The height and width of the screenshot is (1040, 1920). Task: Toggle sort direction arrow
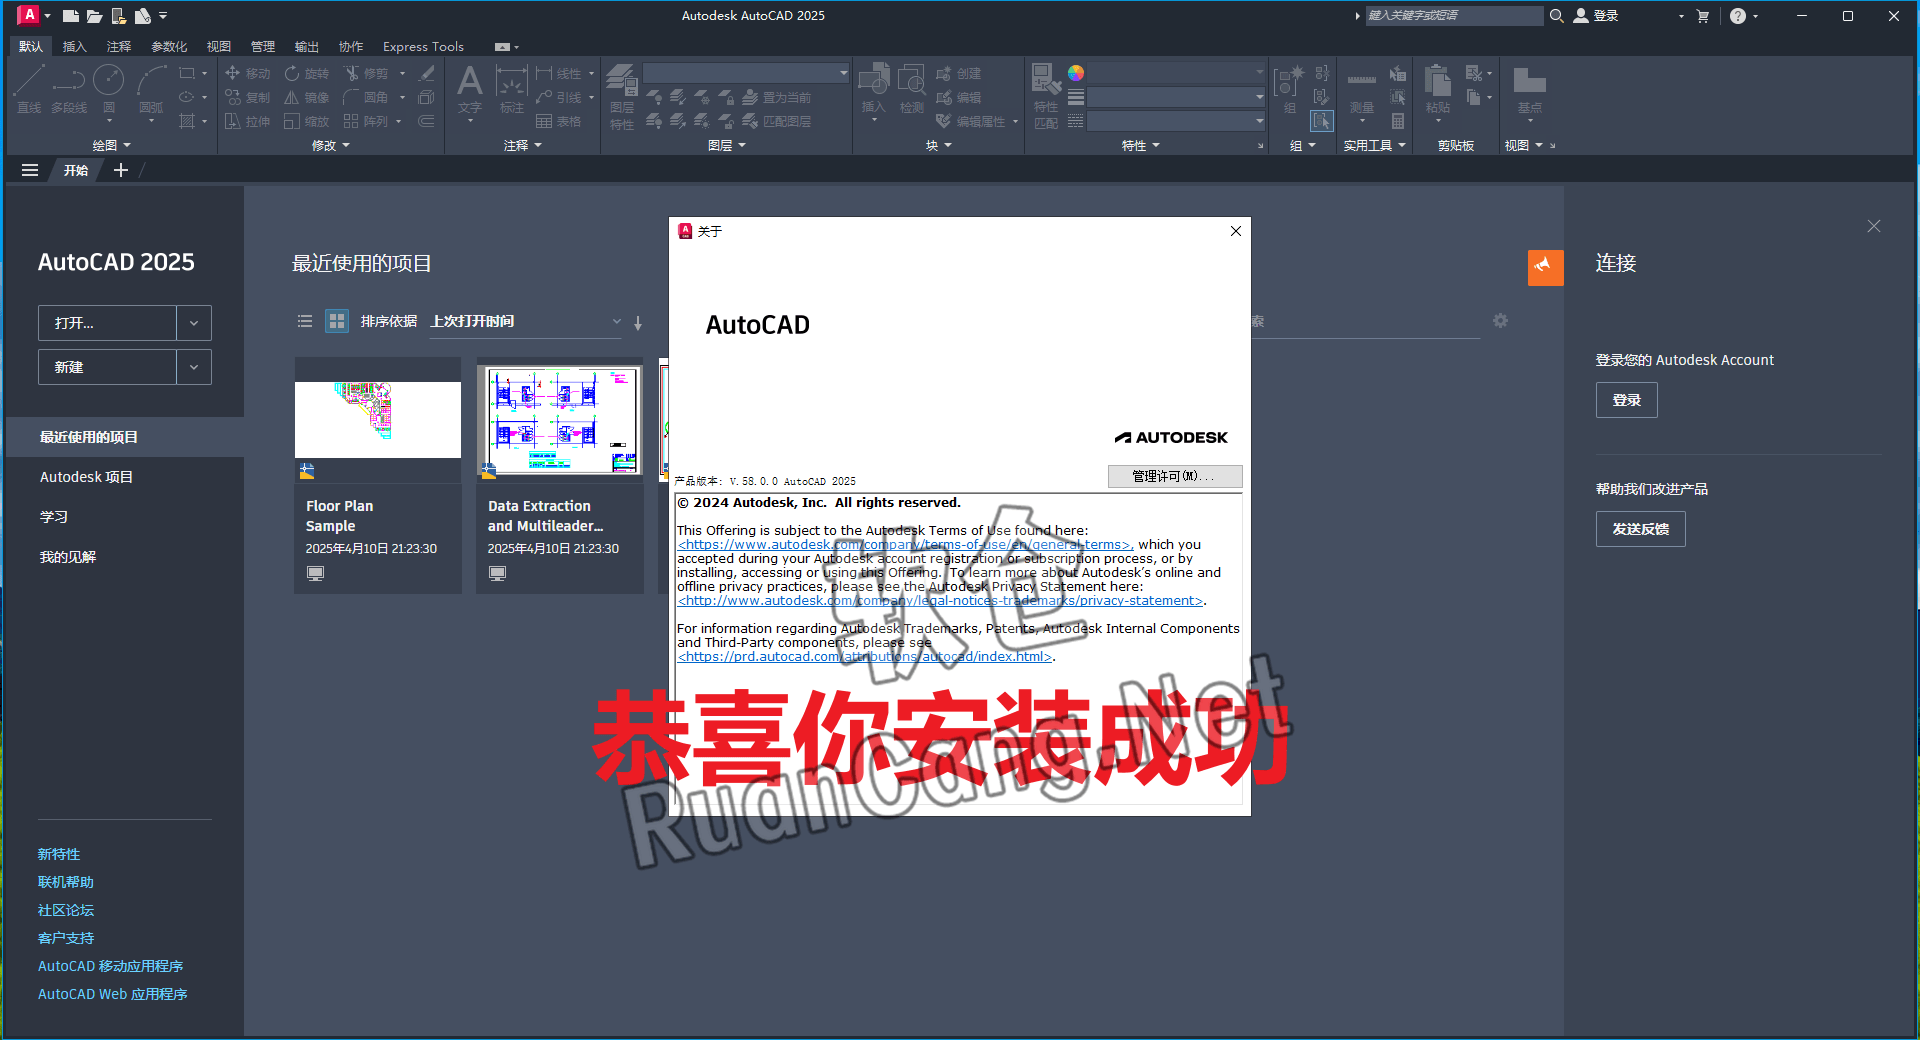638,322
